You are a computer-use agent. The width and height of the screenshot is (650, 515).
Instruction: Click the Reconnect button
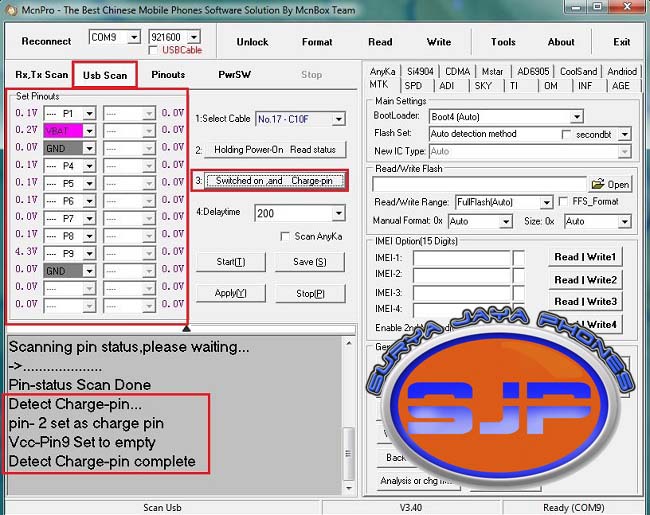click(x=46, y=41)
